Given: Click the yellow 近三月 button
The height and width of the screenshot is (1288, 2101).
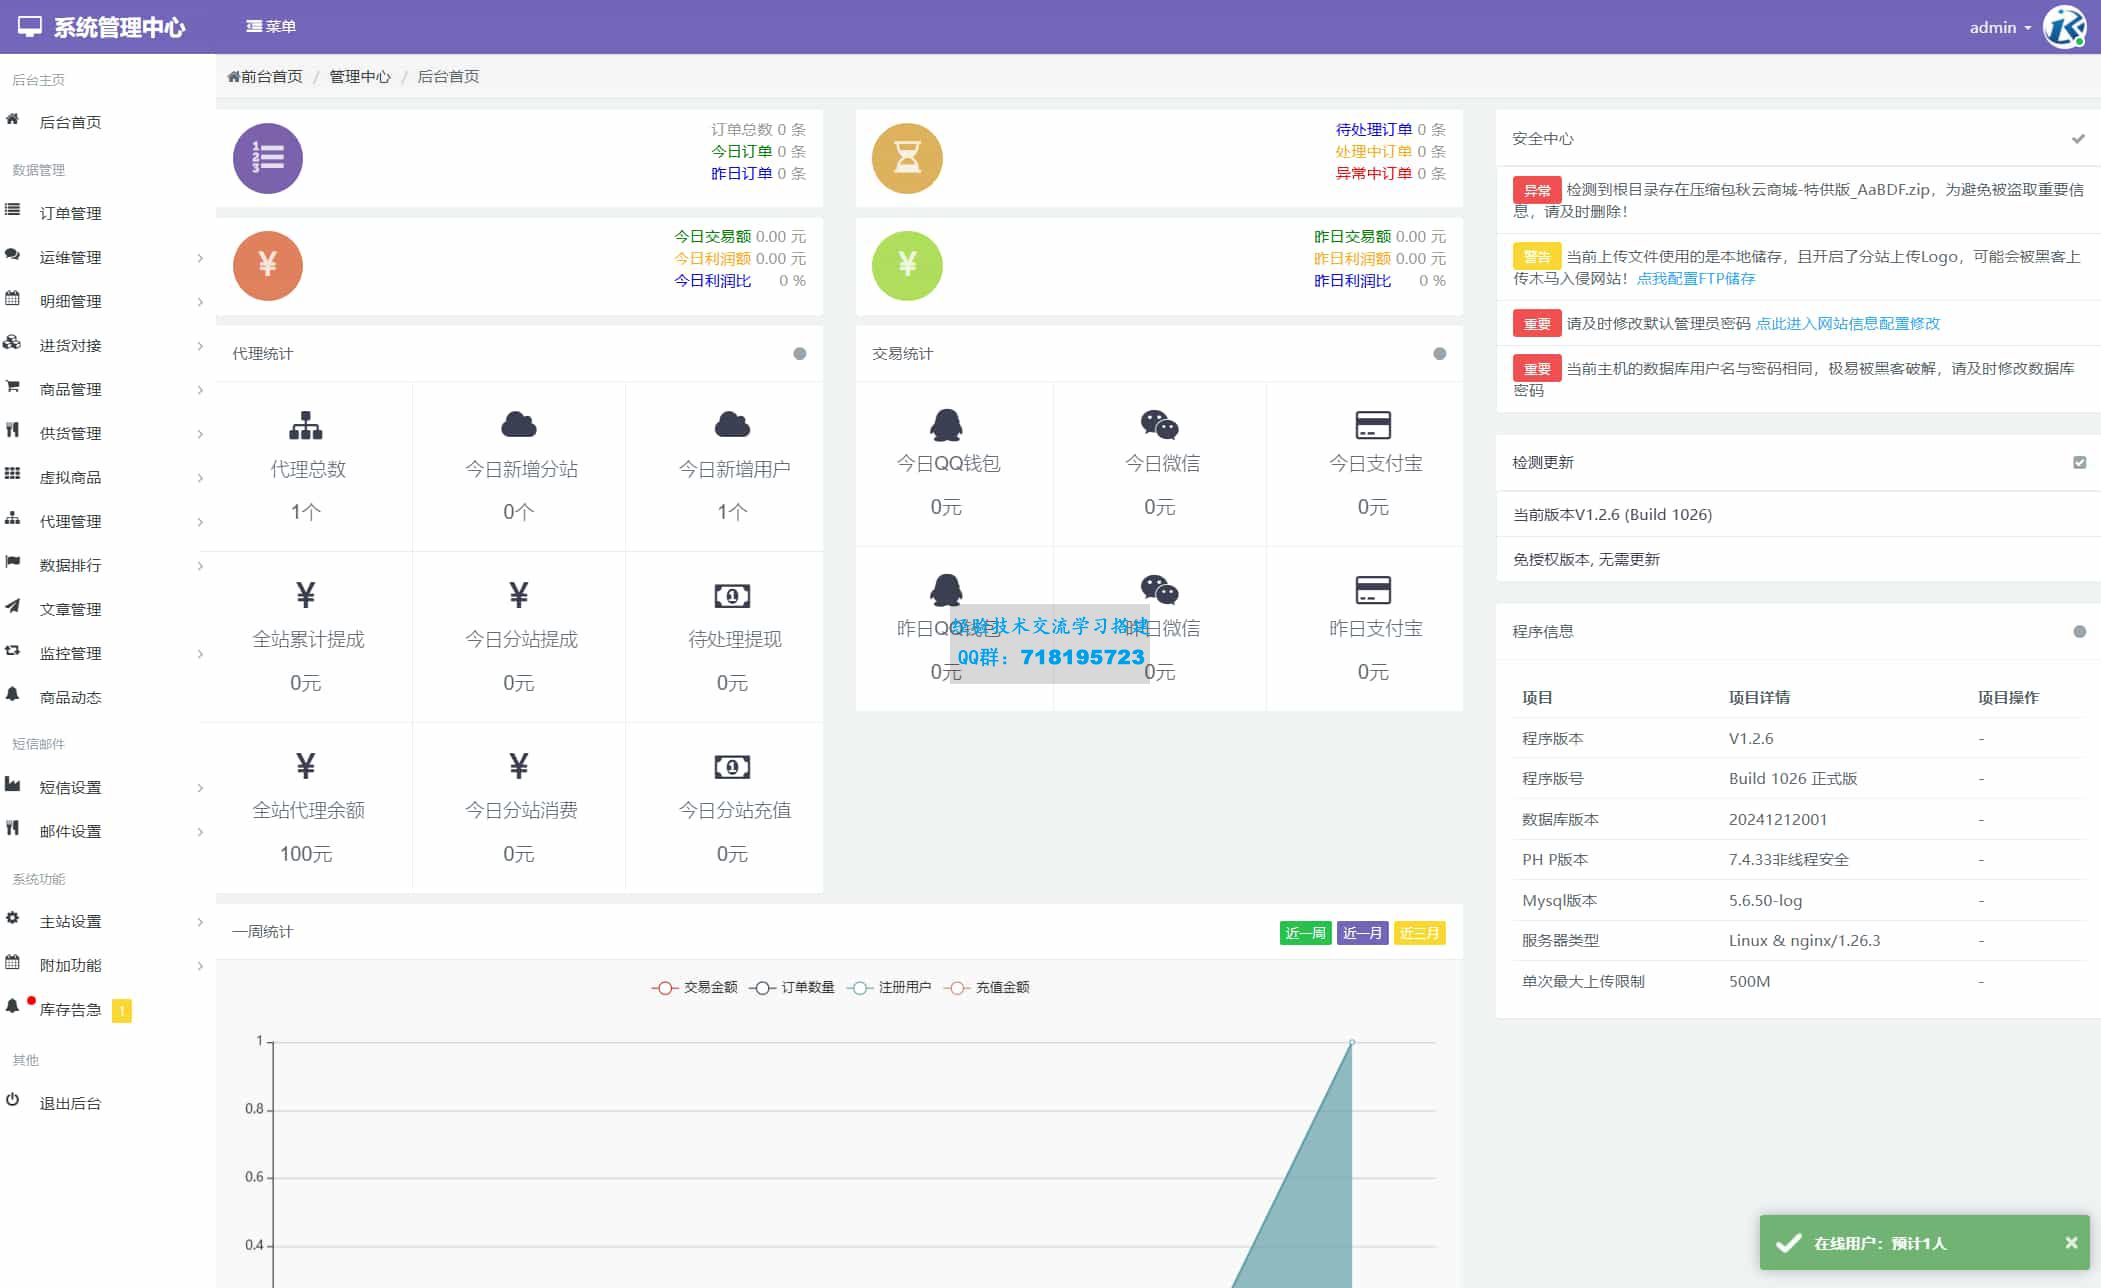Looking at the screenshot, I should (x=1419, y=933).
